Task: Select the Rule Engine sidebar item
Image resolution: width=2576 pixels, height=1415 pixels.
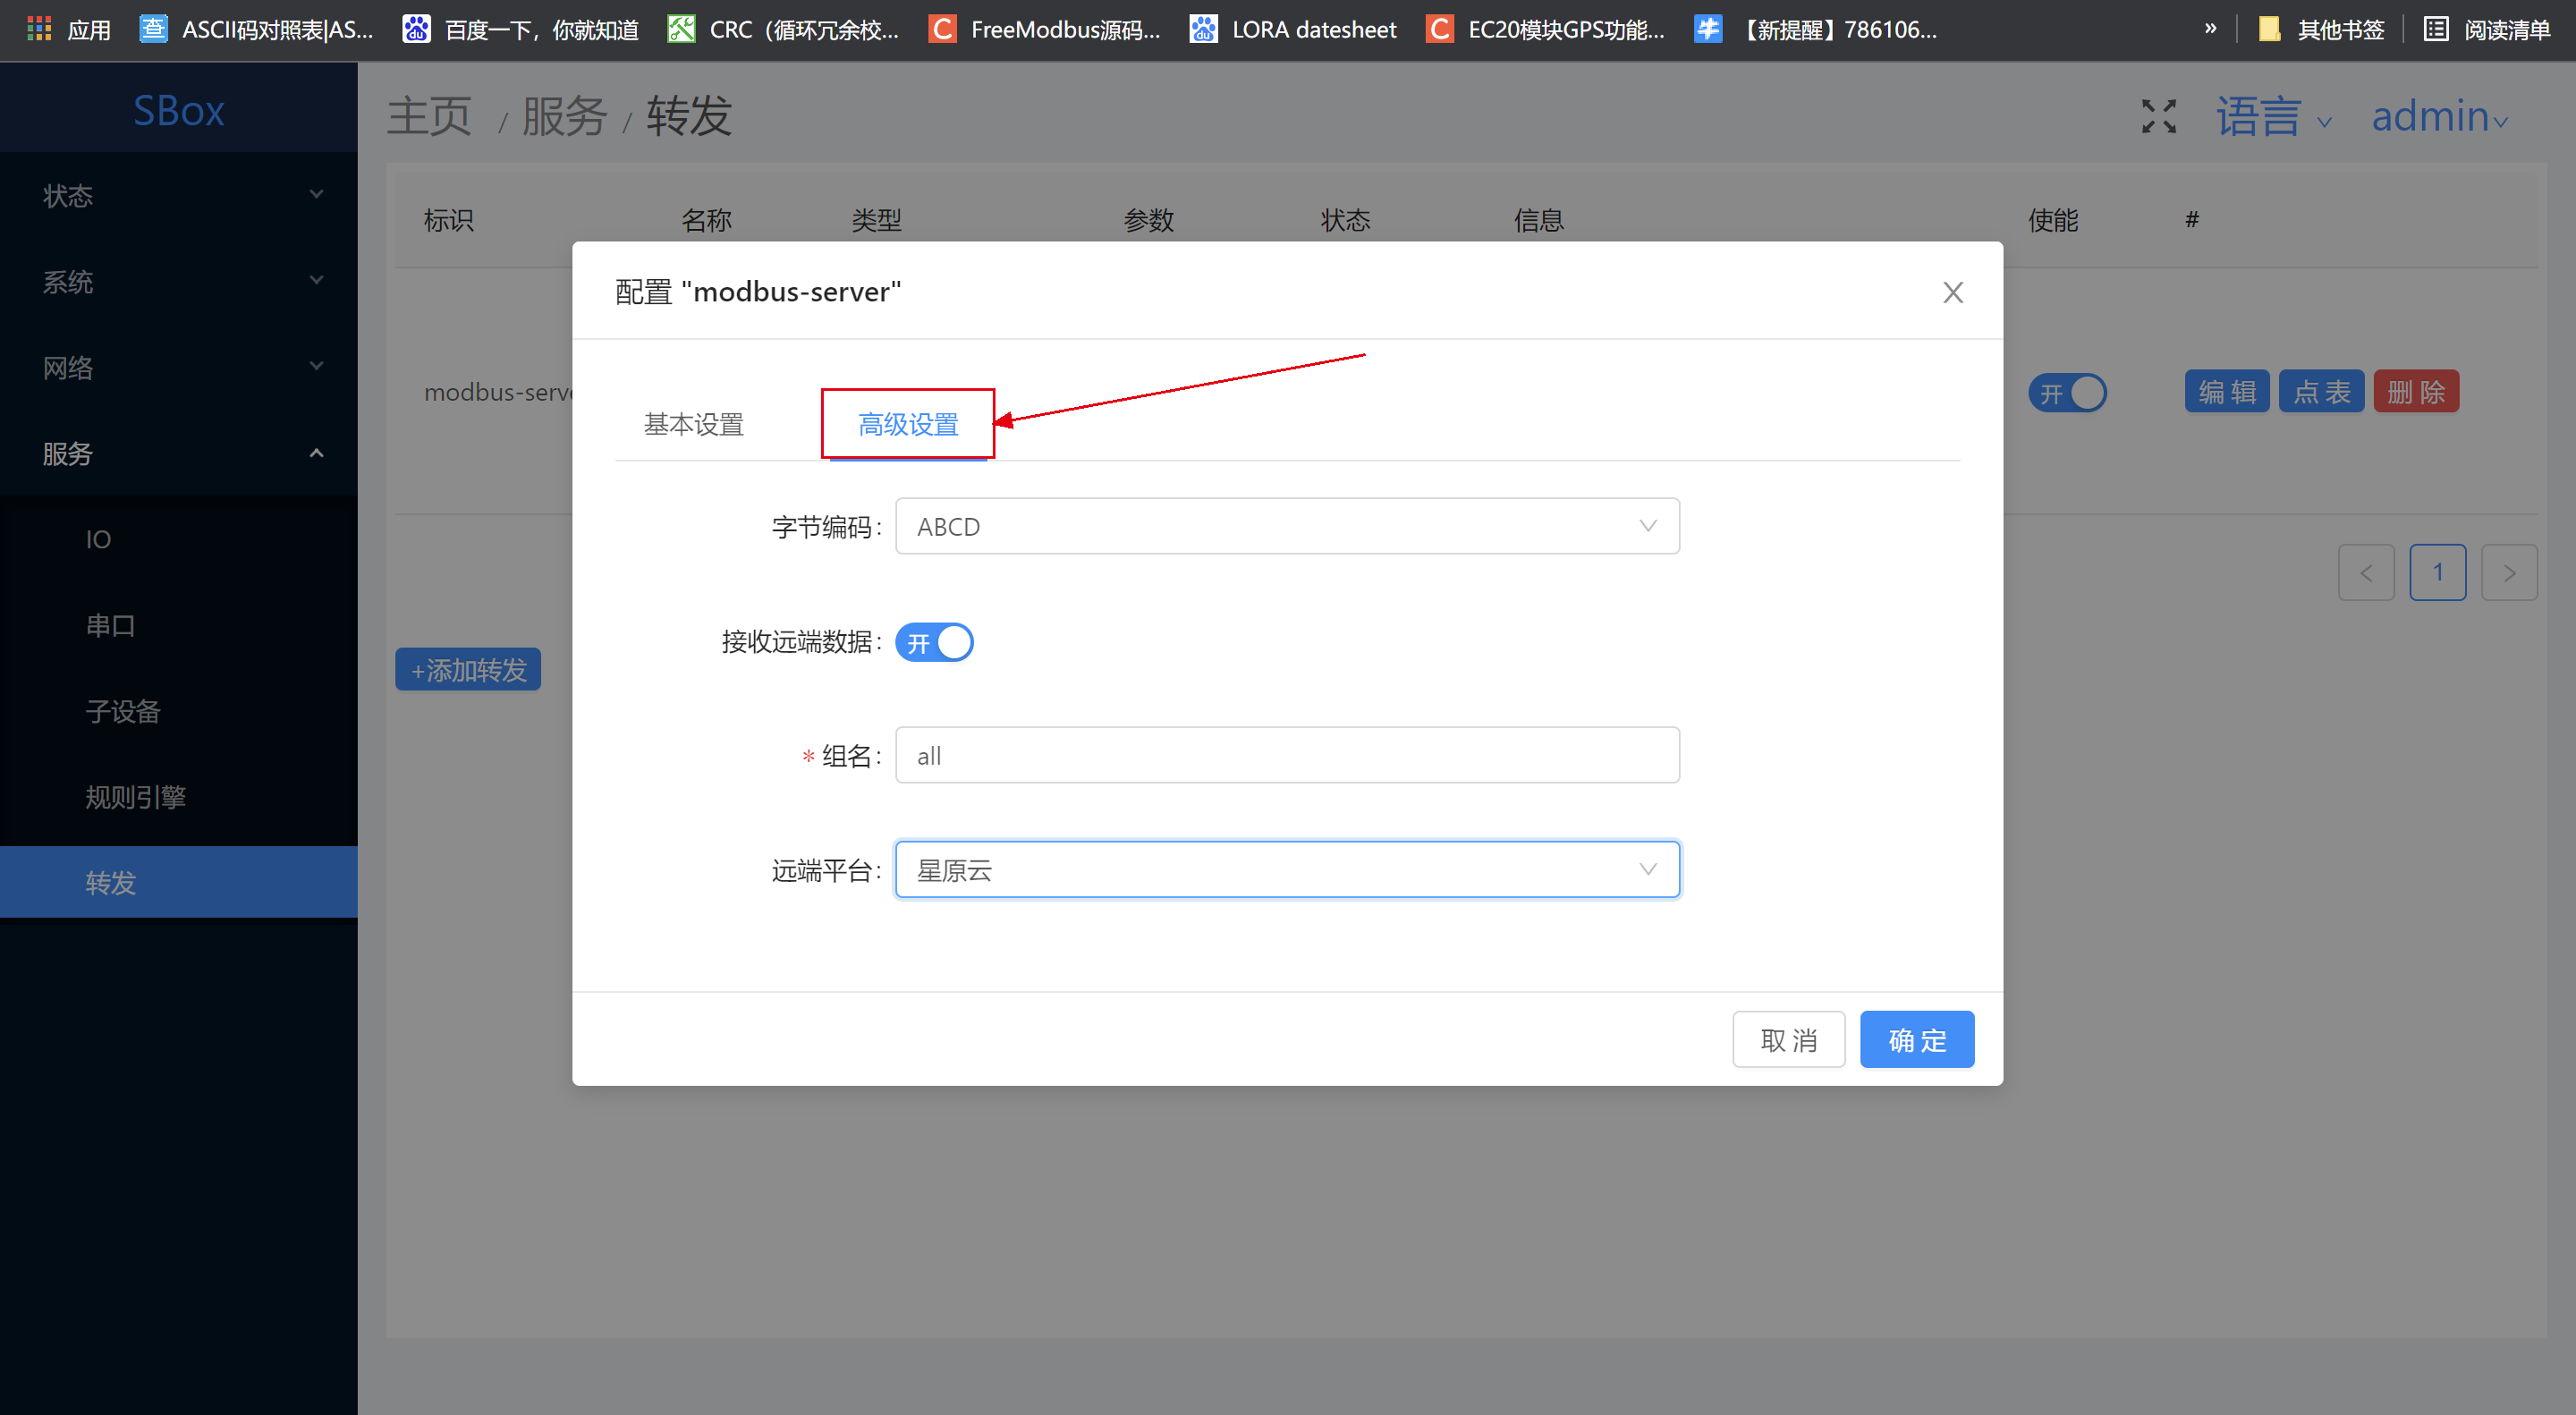Action: [135, 796]
